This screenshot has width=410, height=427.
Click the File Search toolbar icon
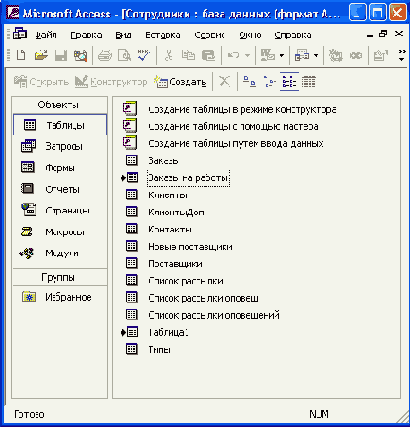[80, 55]
